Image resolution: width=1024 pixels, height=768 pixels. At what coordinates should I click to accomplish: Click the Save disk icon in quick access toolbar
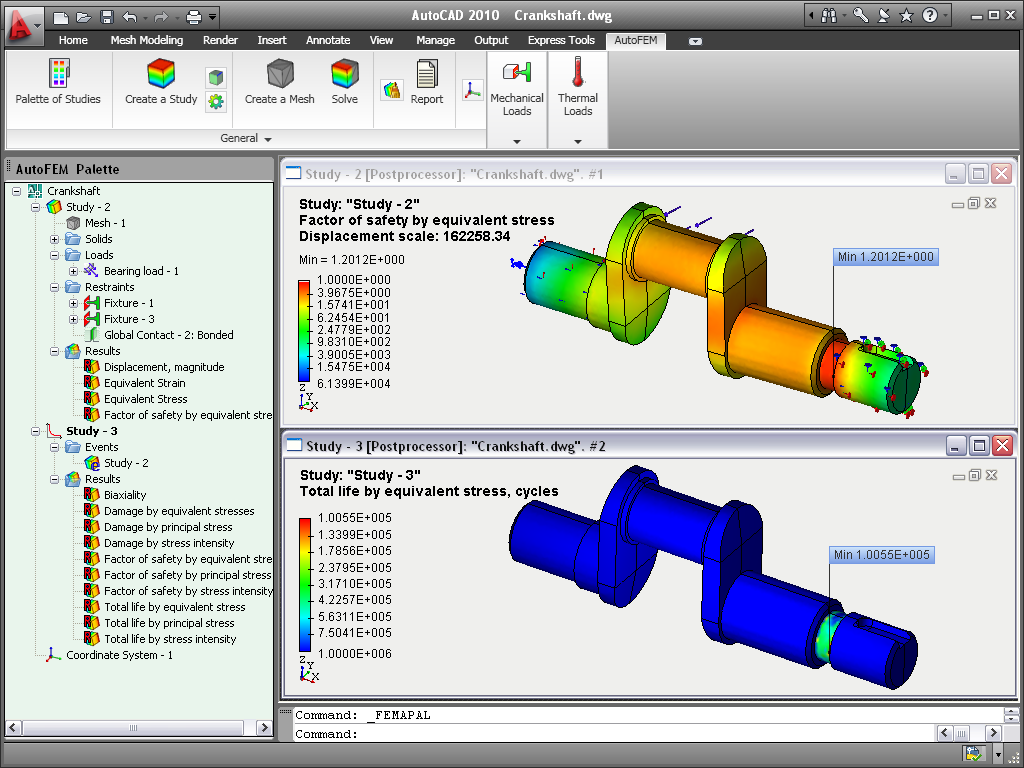click(107, 17)
